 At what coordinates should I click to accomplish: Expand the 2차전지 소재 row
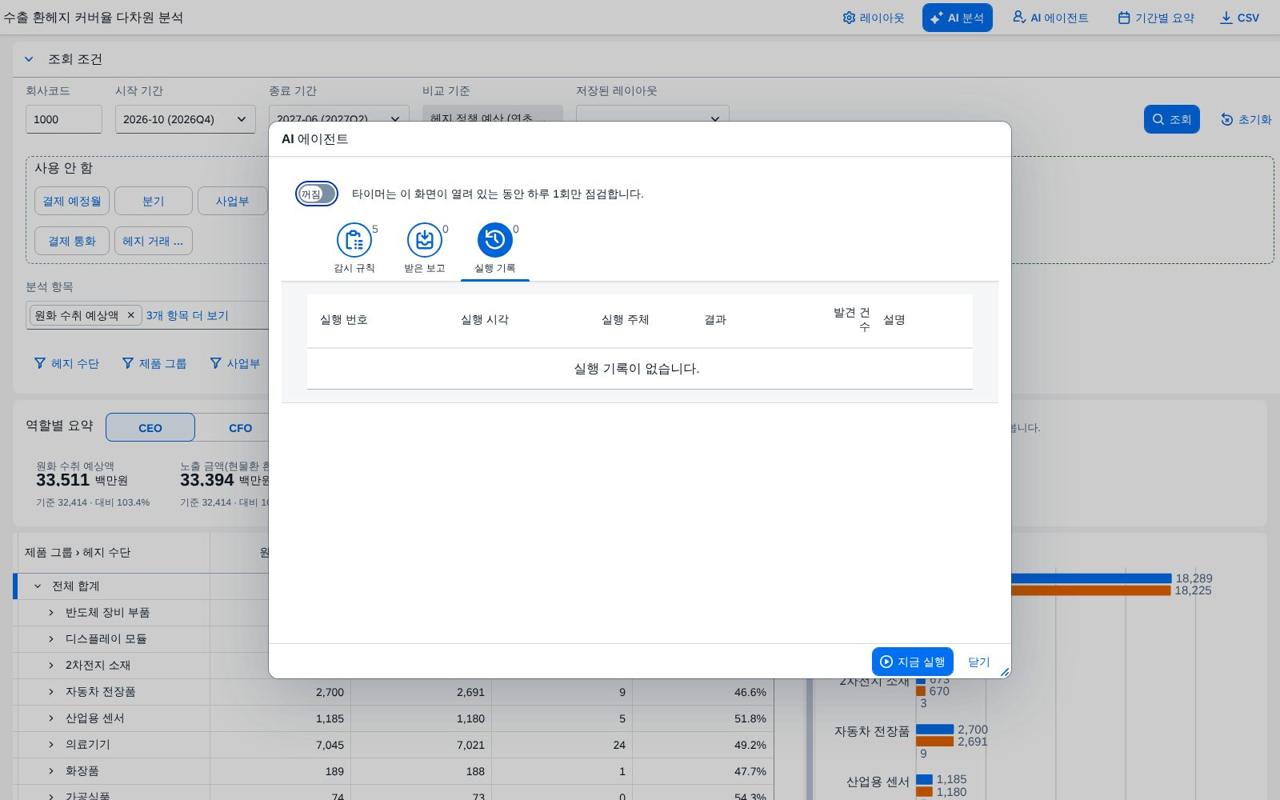coord(52,665)
